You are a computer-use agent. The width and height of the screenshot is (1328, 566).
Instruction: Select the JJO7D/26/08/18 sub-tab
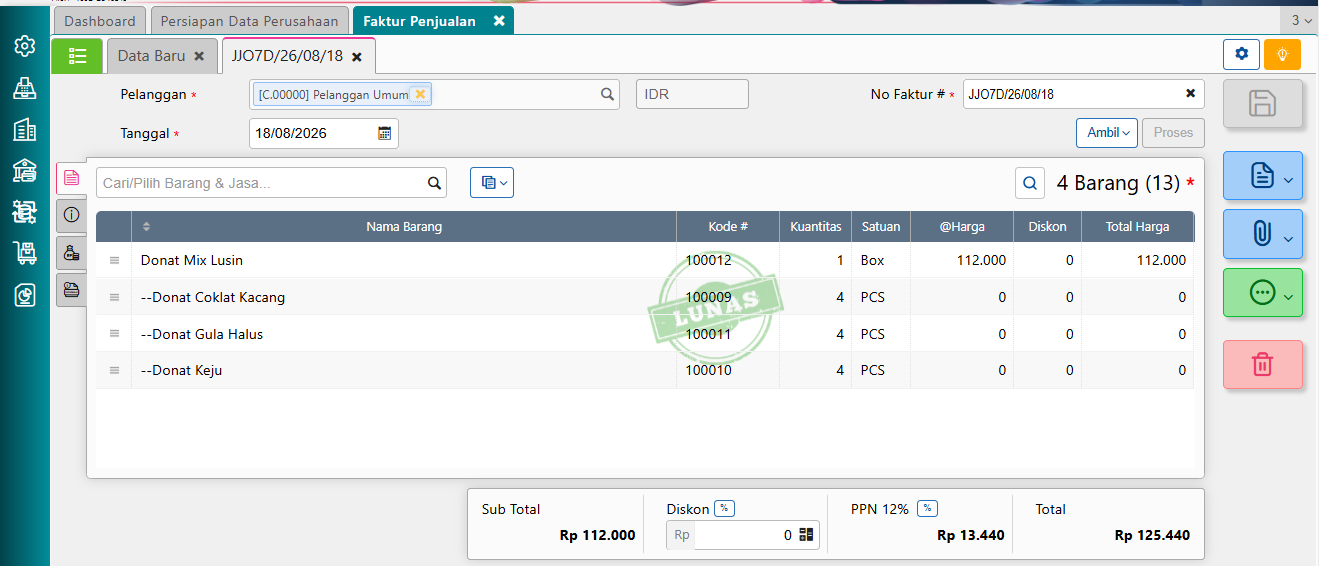(x=287, y=56)
